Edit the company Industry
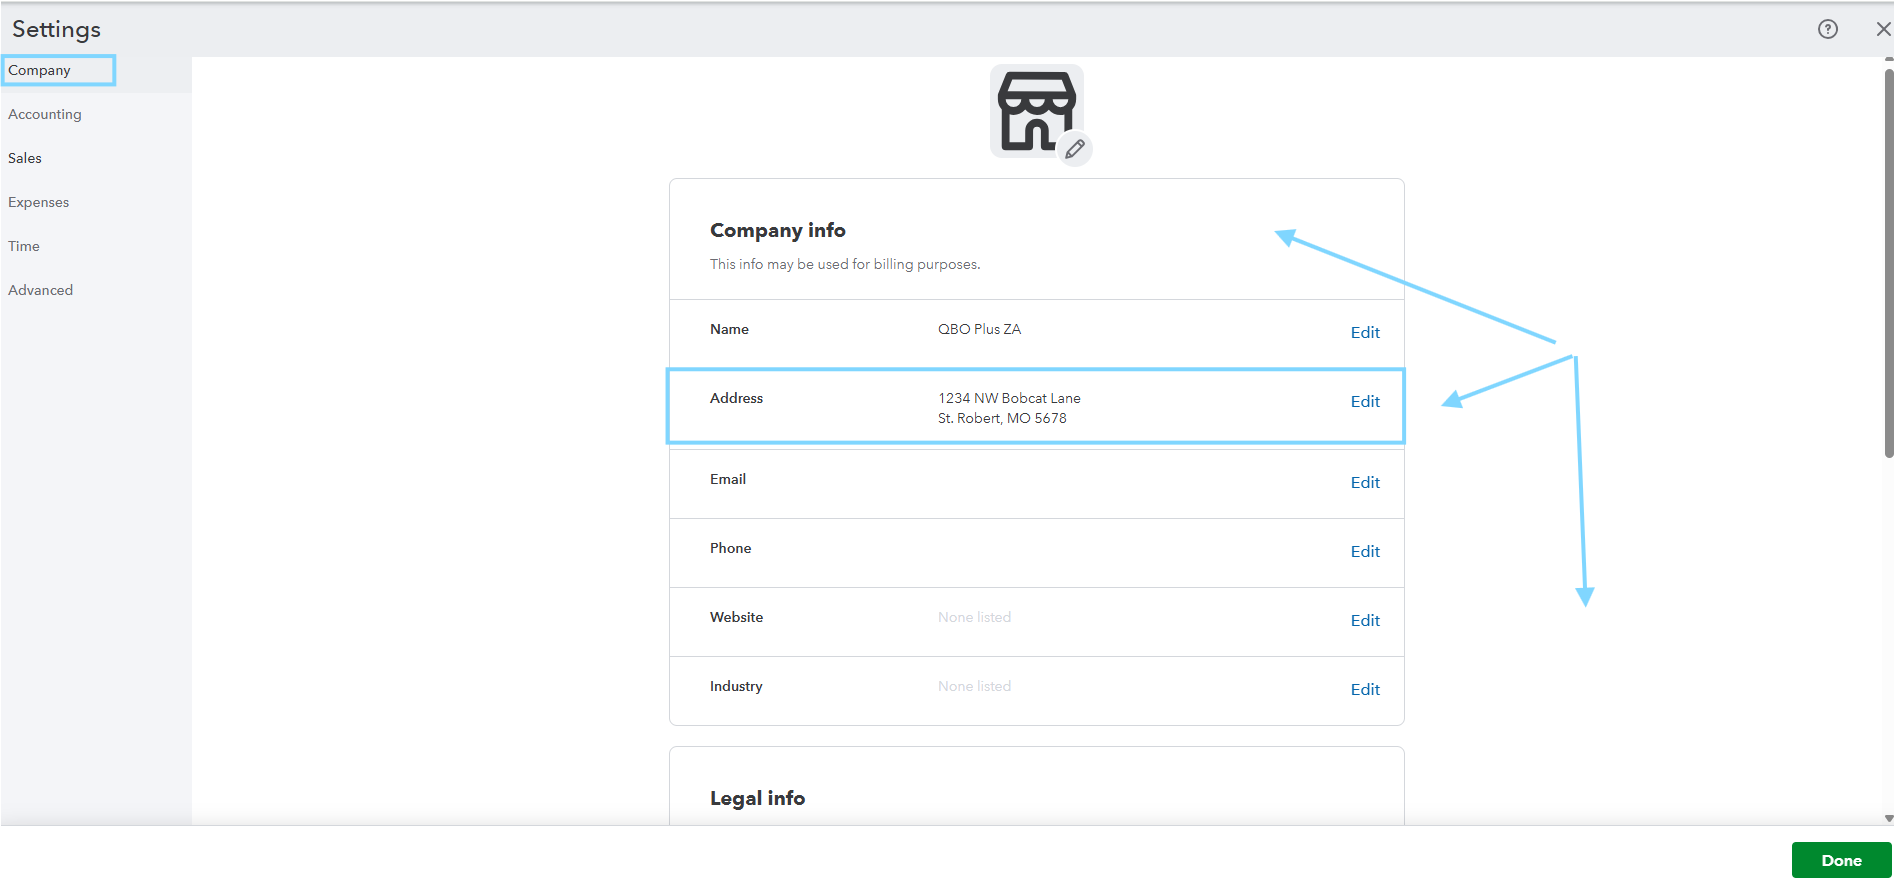The width and height of the screenshot is (1894, 892). point(1365,689)
